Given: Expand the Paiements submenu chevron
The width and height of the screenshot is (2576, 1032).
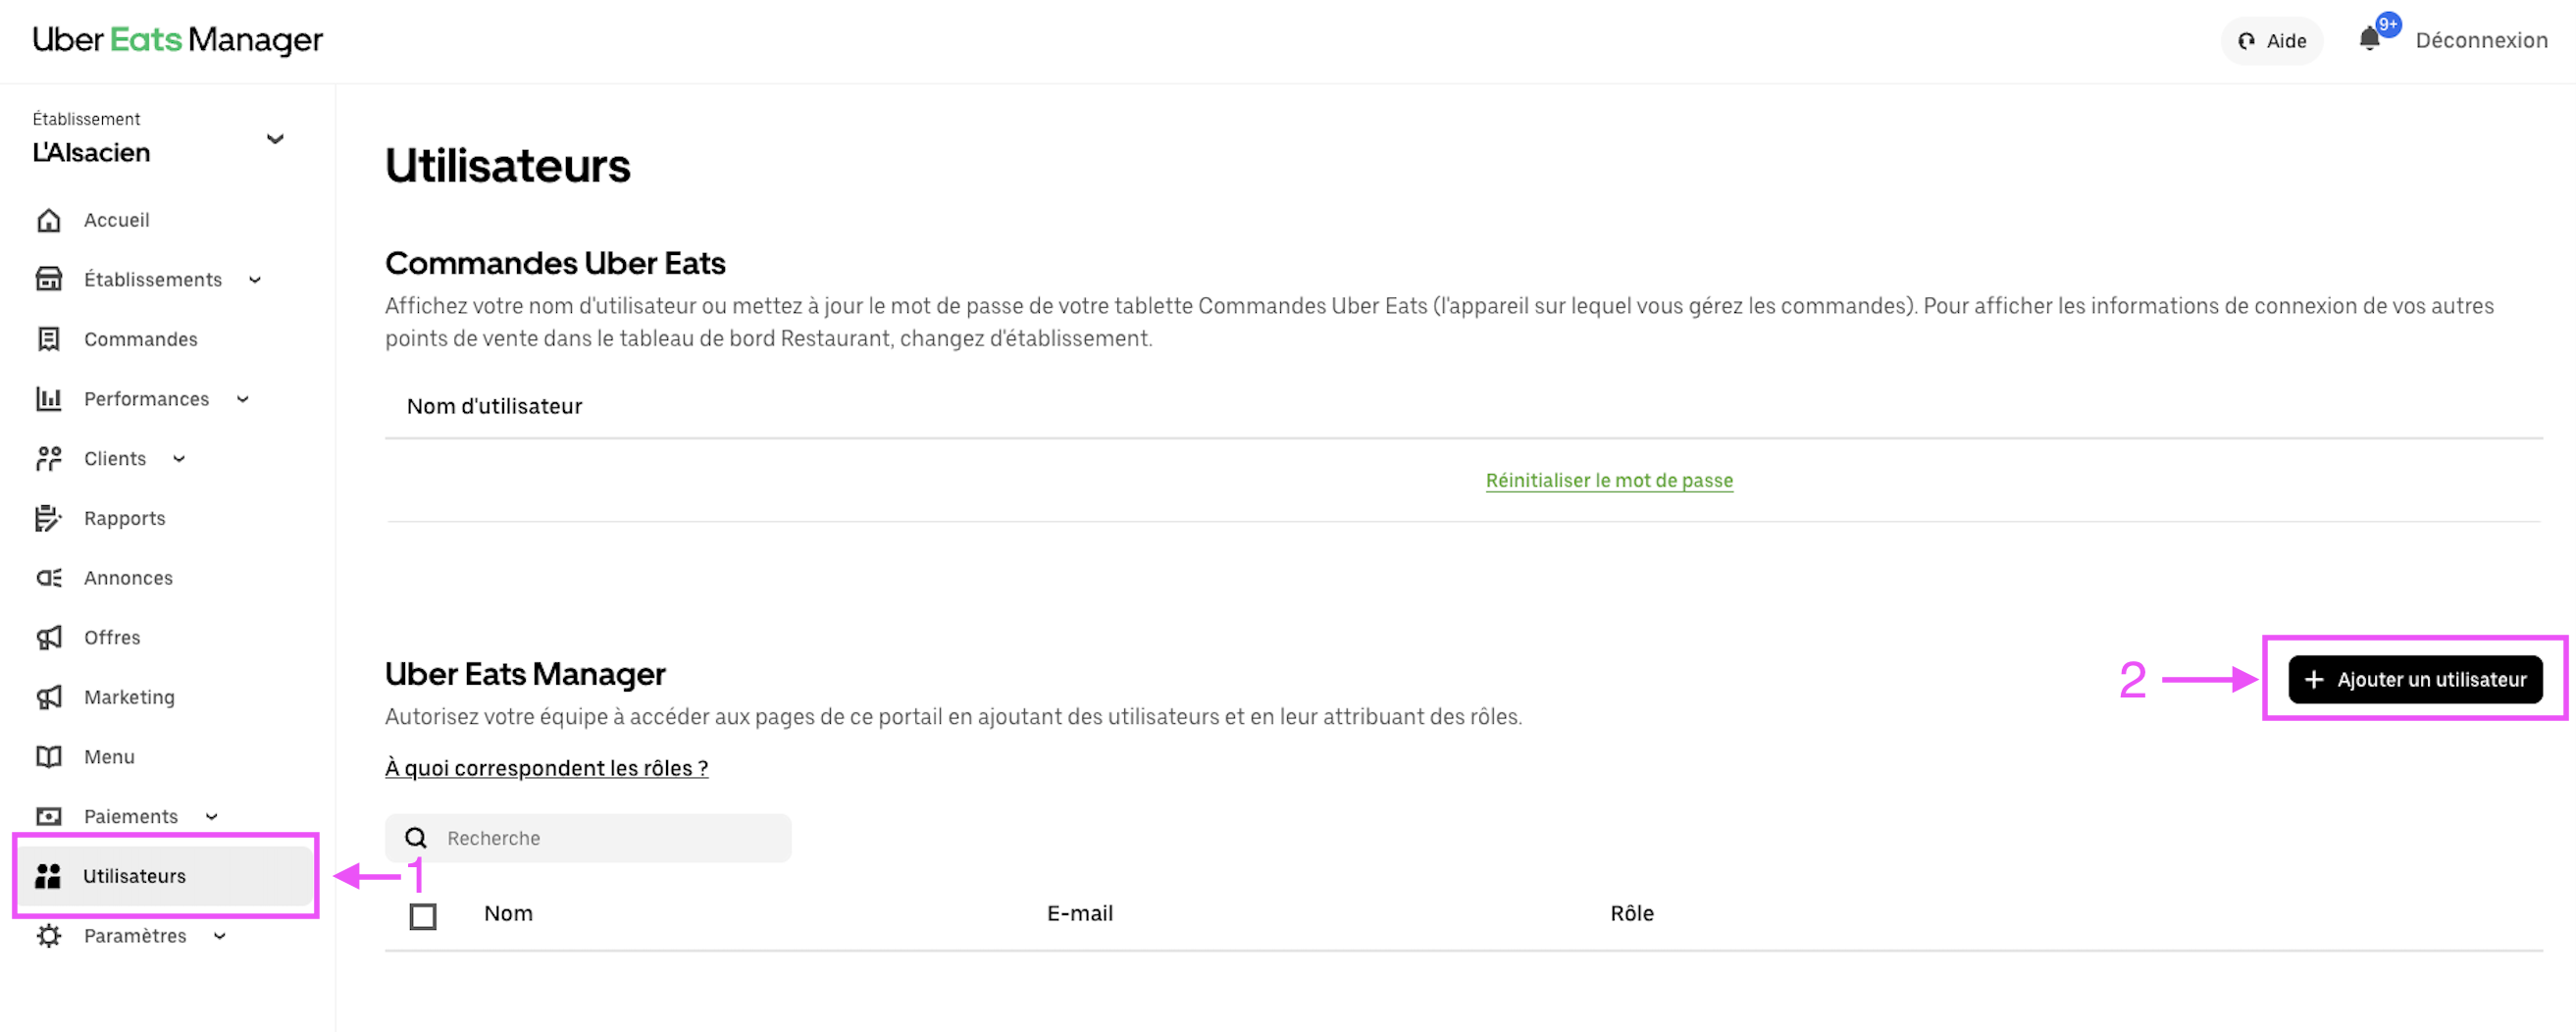Looking at the screenshot, I should click(212, 817).
